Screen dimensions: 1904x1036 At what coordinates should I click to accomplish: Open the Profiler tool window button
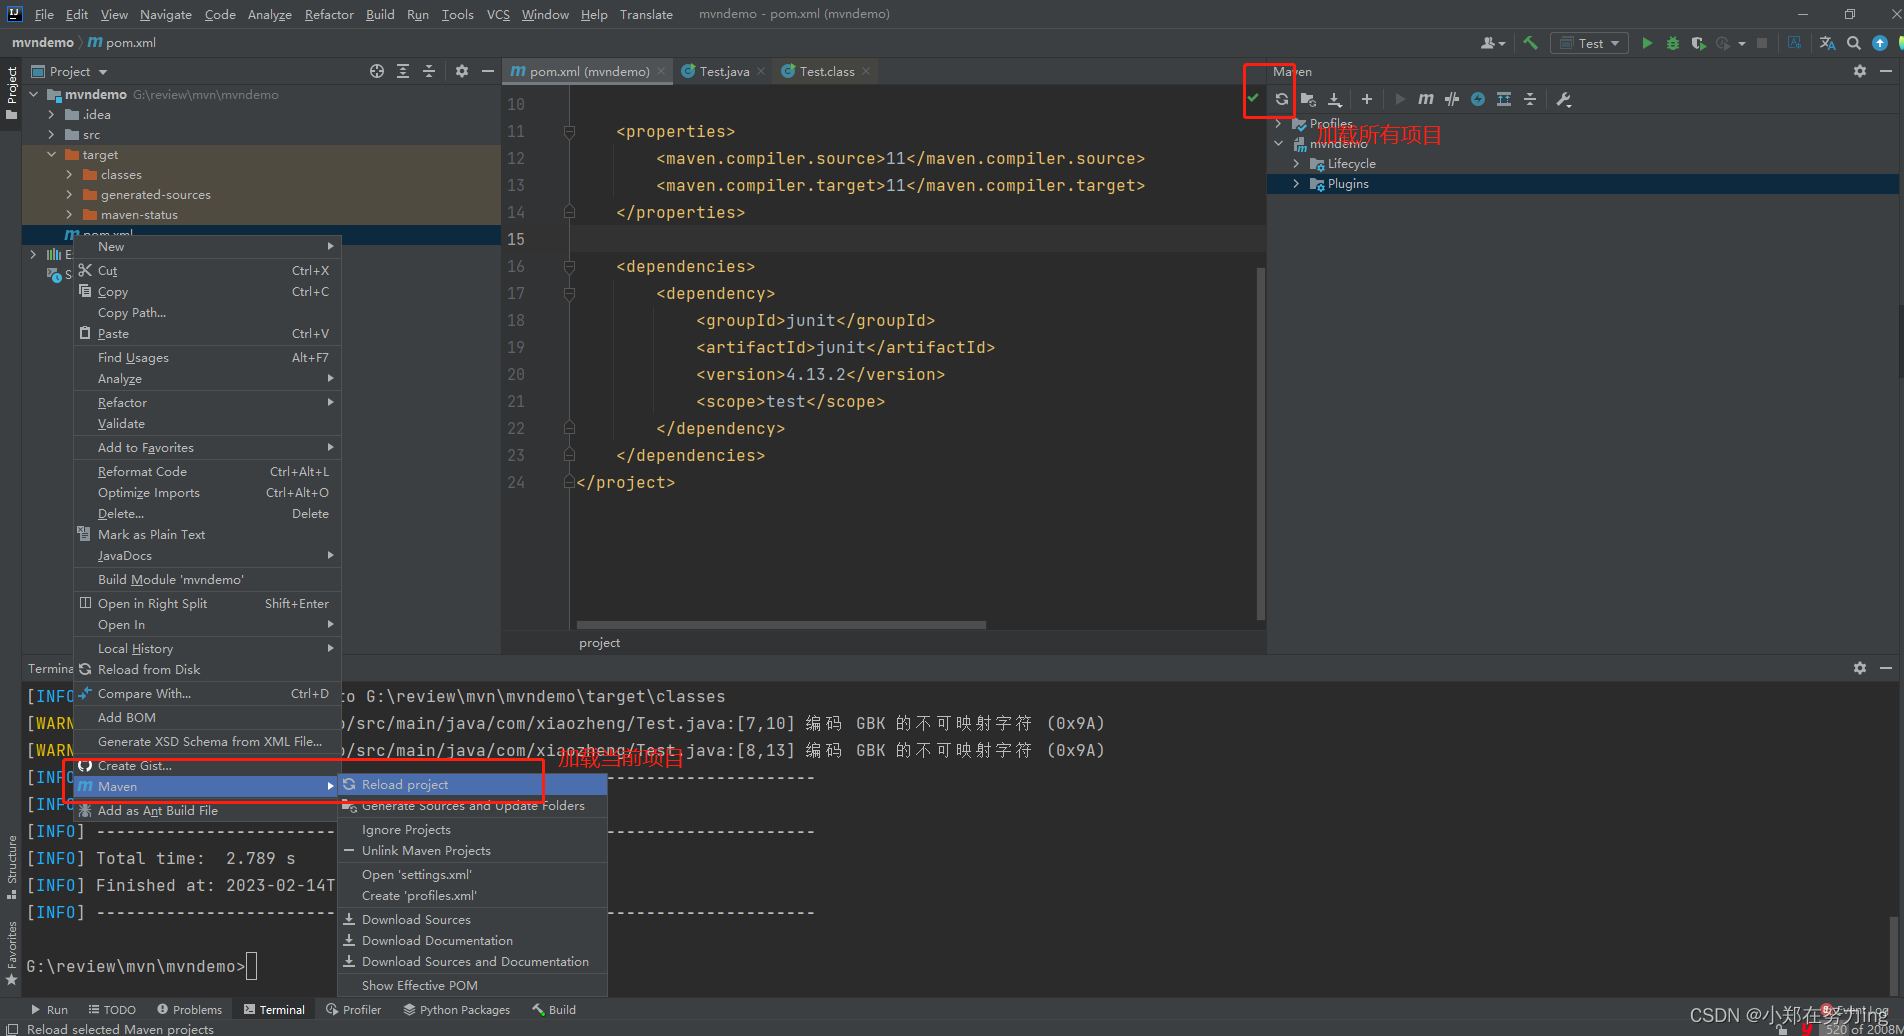click(x=353, y=1010)
